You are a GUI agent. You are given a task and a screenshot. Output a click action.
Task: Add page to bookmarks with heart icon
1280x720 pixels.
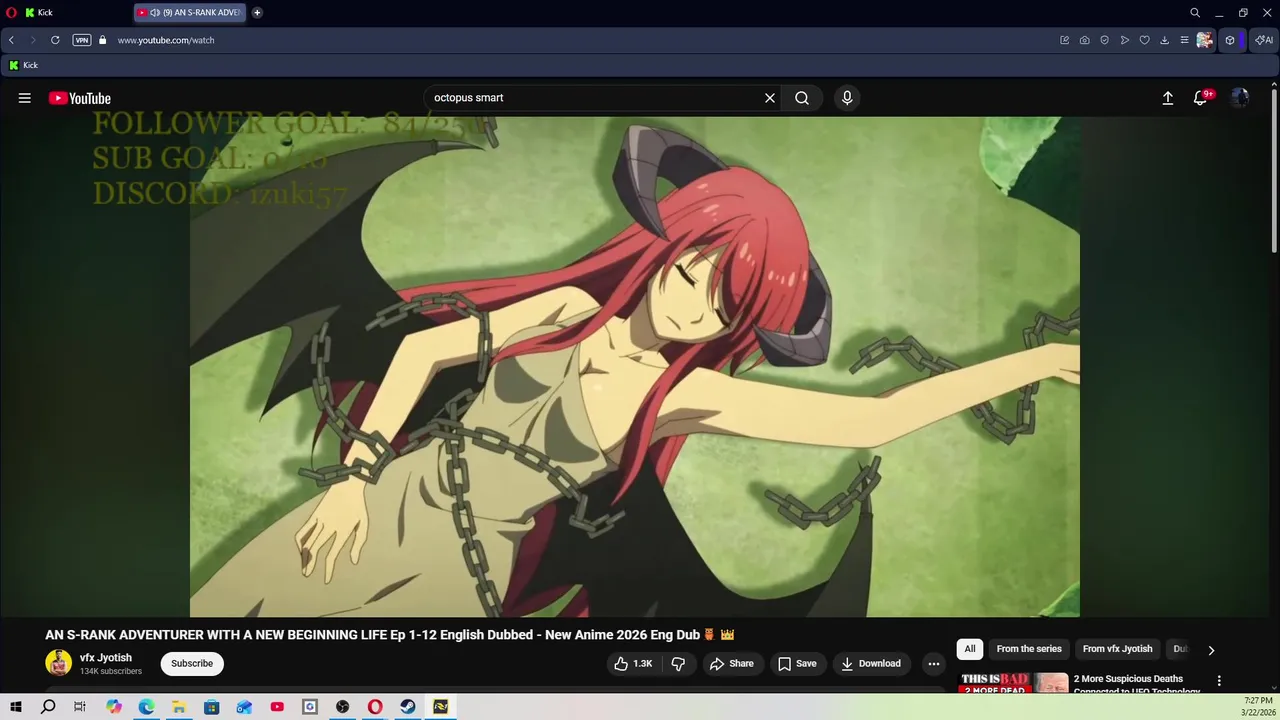[1145, 40]
